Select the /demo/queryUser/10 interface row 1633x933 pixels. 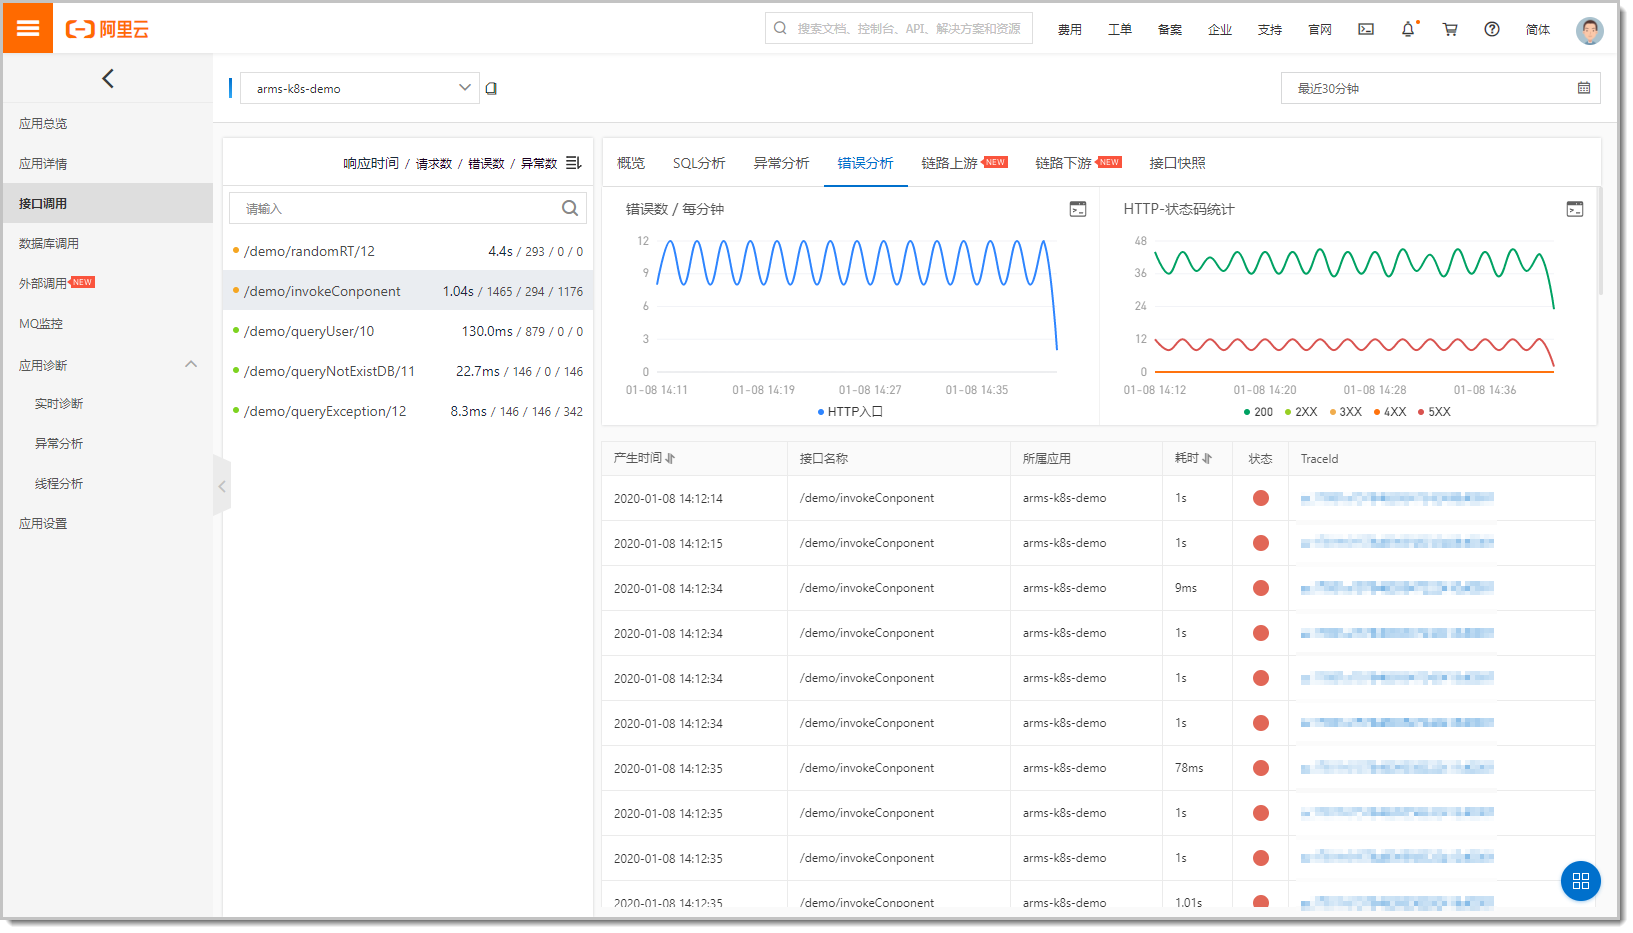tap(408, 331)
